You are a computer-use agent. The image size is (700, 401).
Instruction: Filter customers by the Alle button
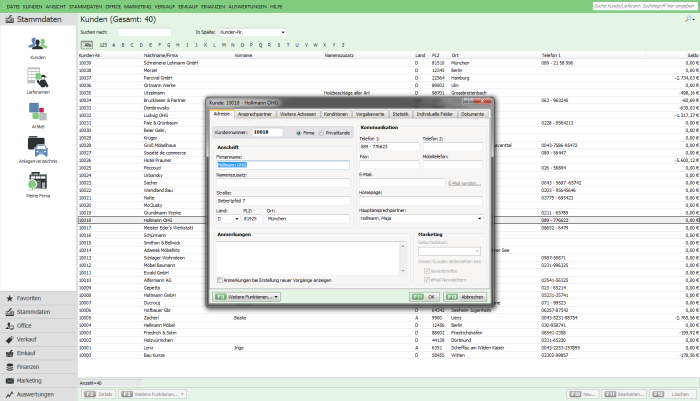(x=87, y=45)
